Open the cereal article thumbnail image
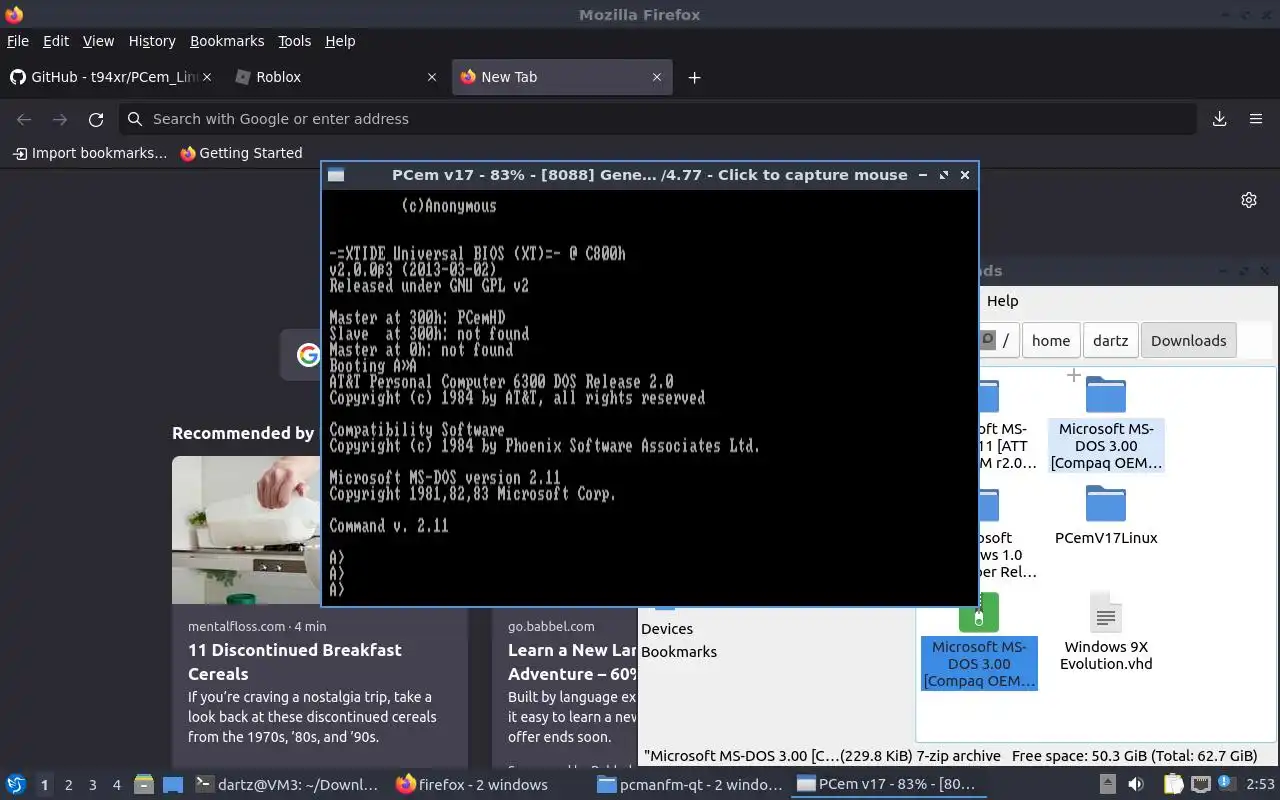 click(x=246, y=530)
